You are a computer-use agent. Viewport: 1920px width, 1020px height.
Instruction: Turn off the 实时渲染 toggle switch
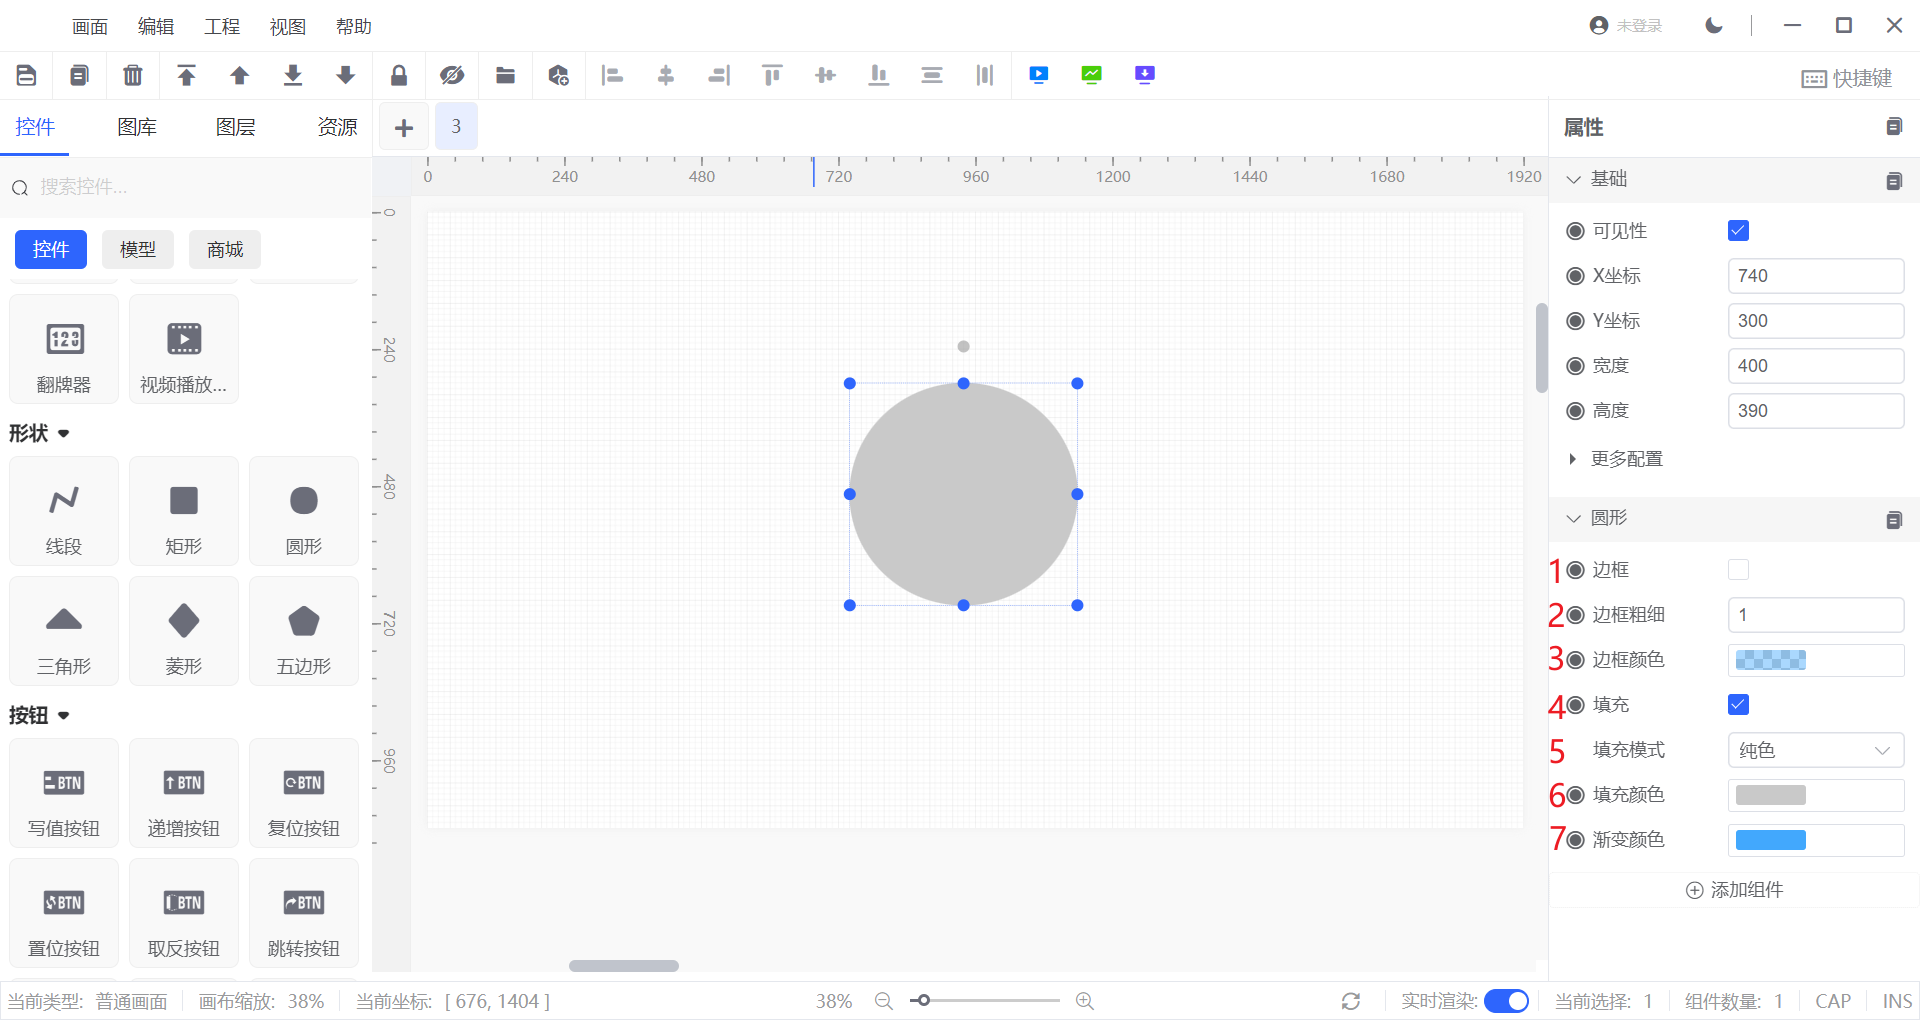point(1506,1001)
